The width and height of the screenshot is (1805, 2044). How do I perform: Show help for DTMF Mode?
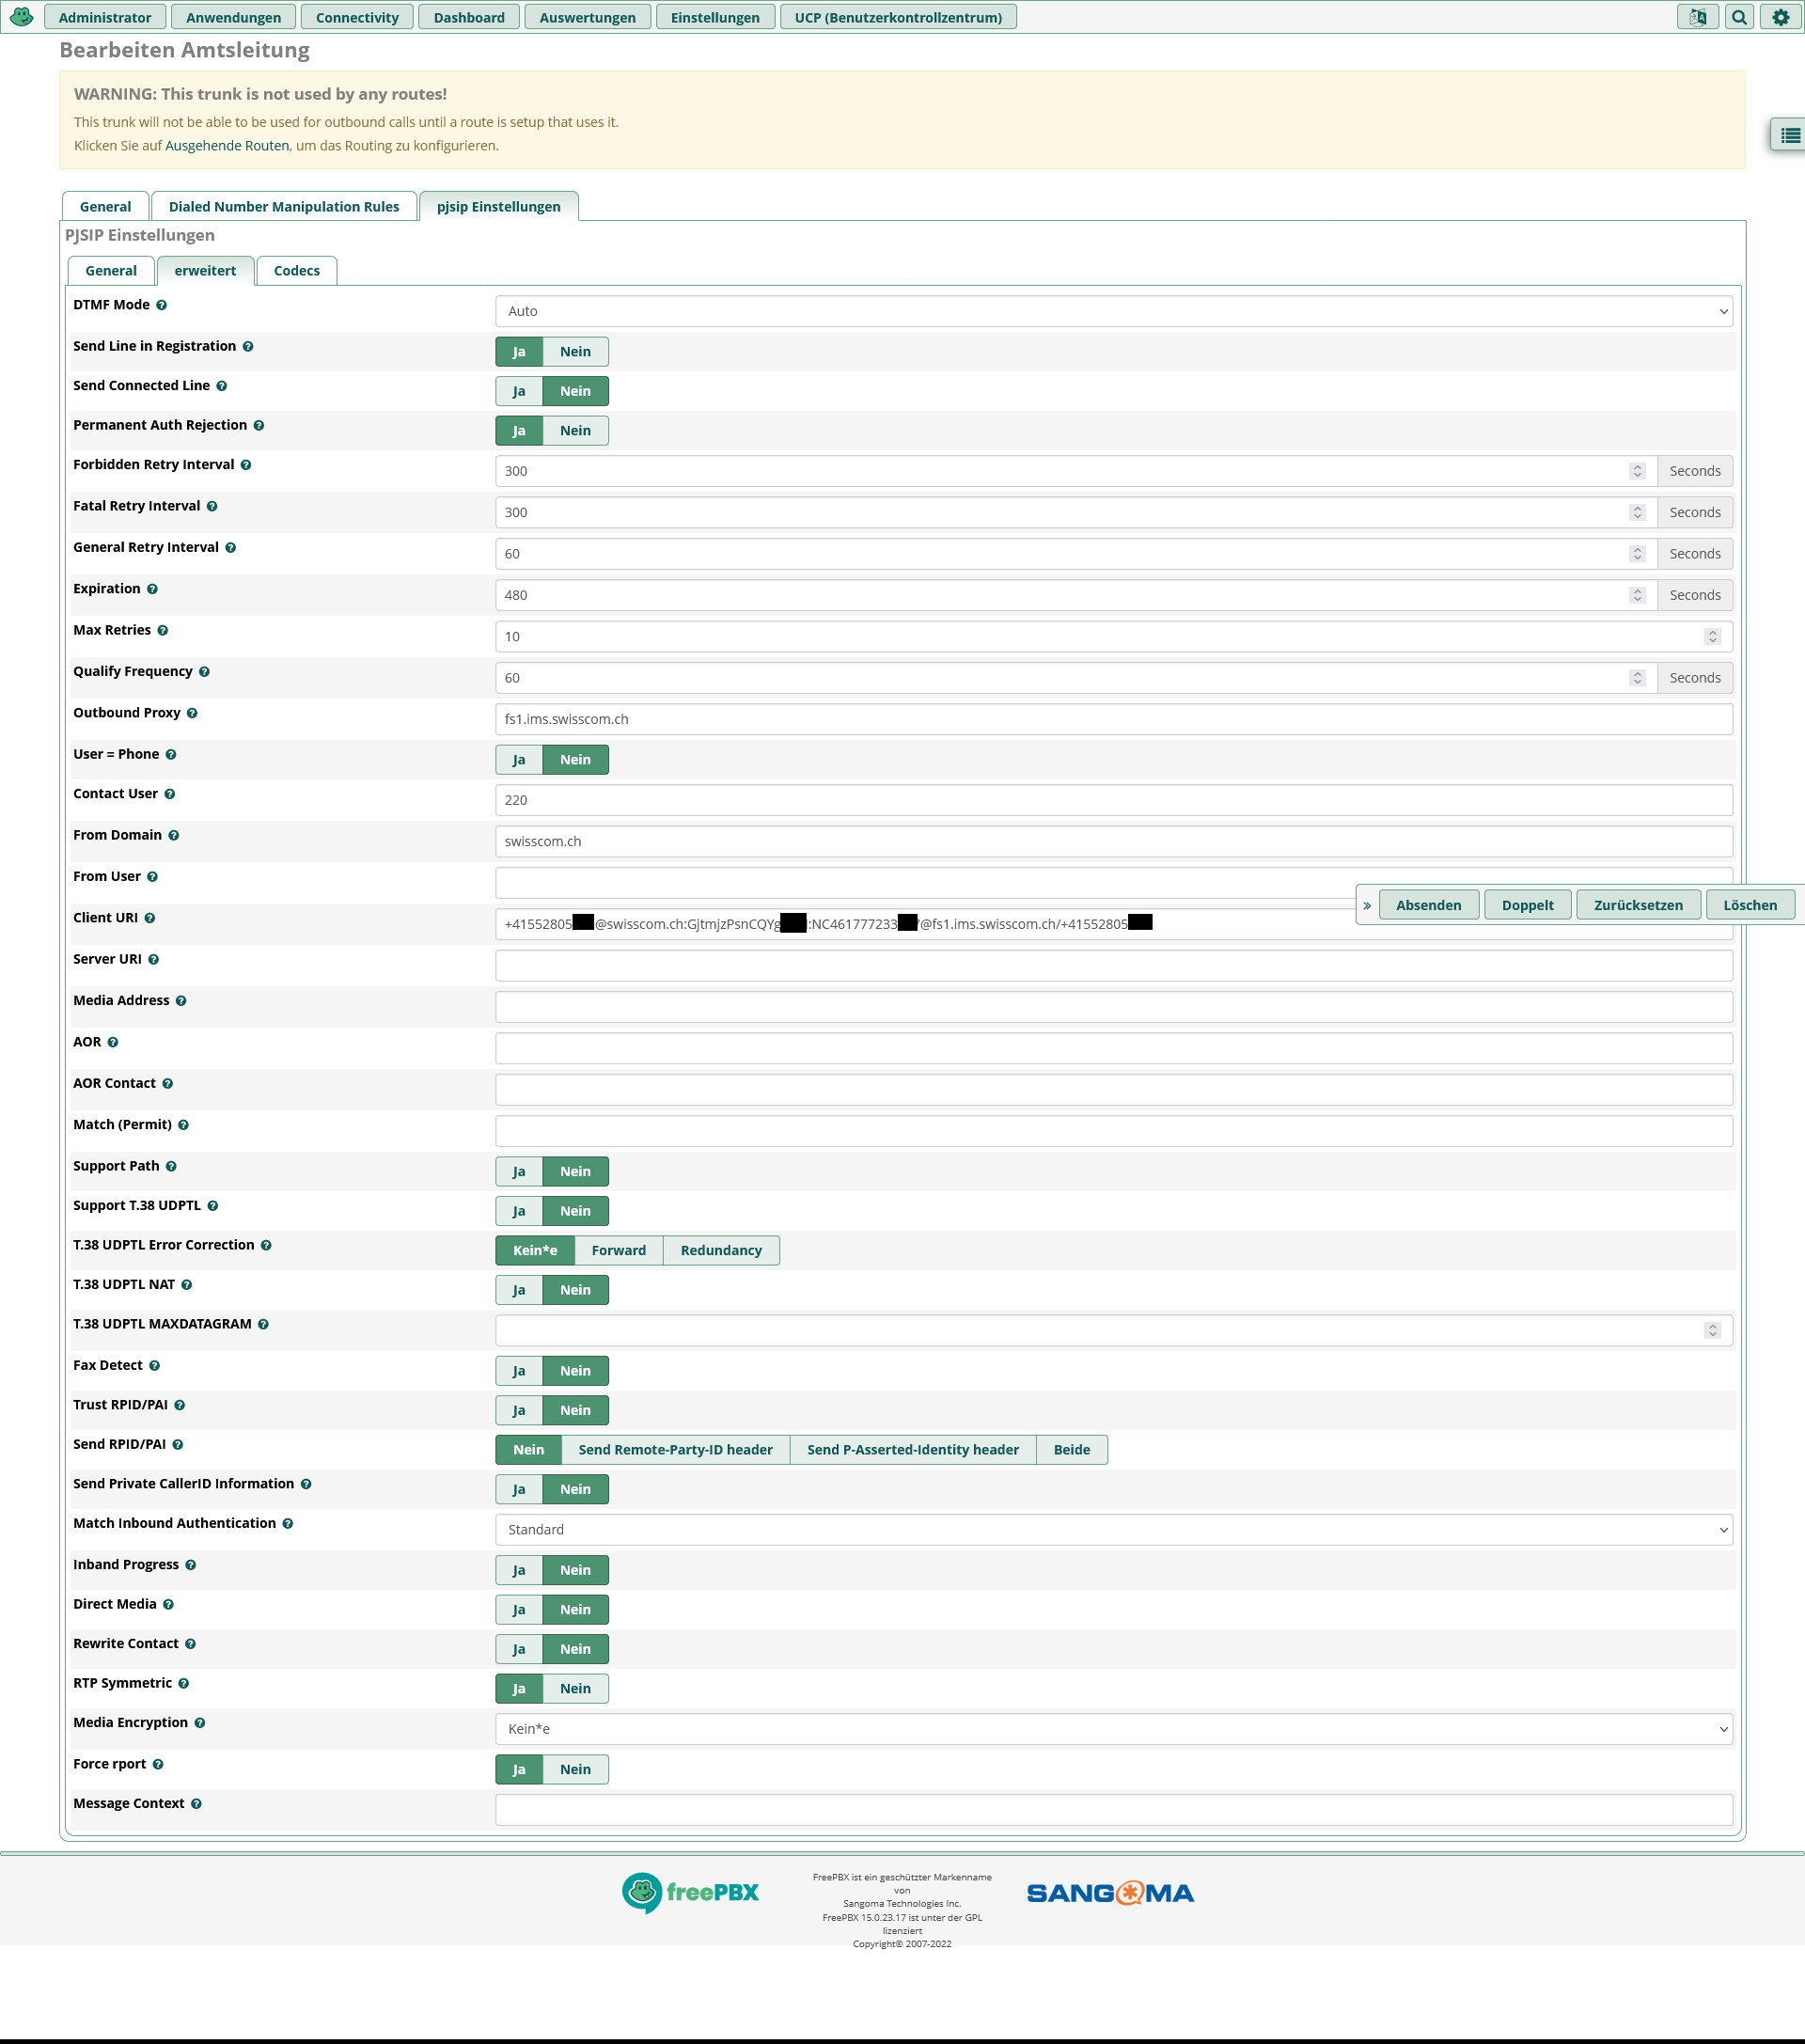tap(161, 305)
